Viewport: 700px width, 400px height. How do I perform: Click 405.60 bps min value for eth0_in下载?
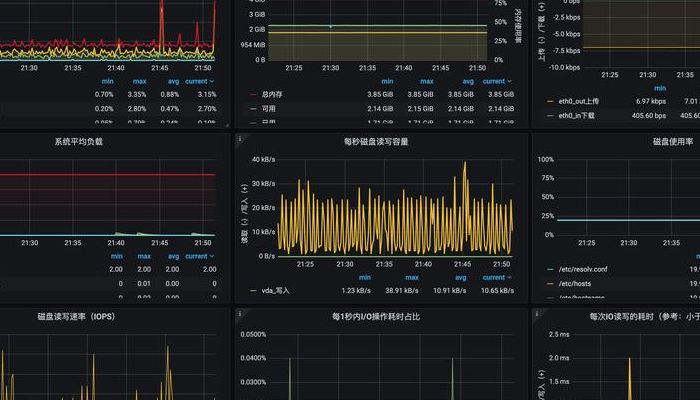[649, 116]
